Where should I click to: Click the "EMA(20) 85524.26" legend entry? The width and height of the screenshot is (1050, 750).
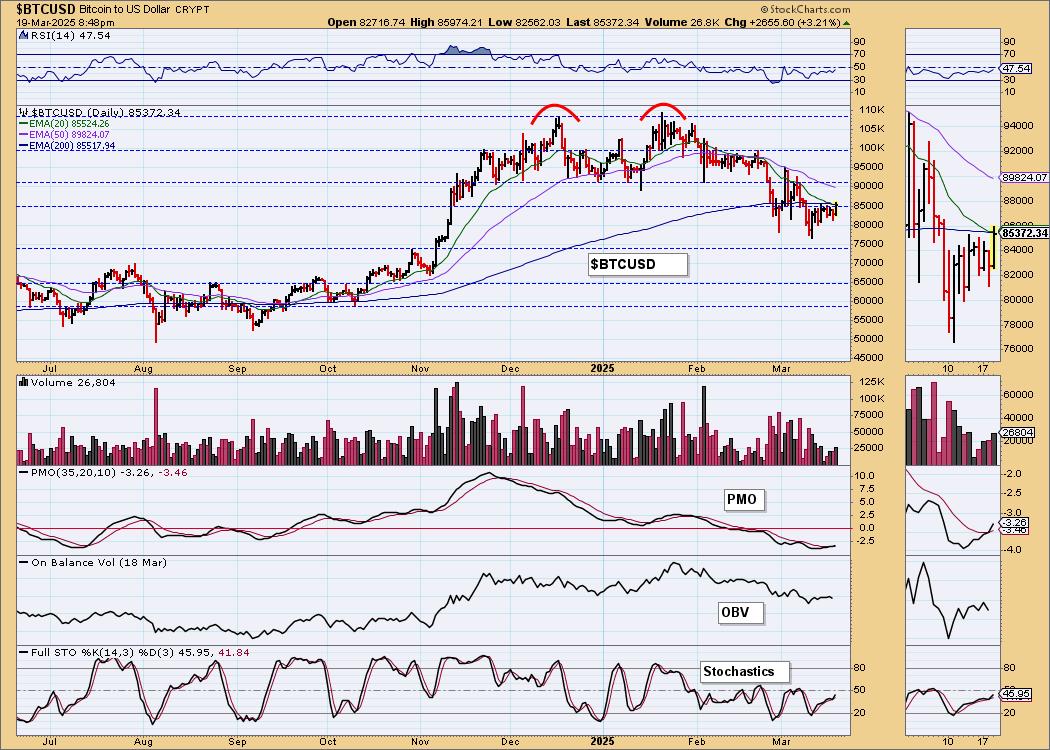click(69, 124)
